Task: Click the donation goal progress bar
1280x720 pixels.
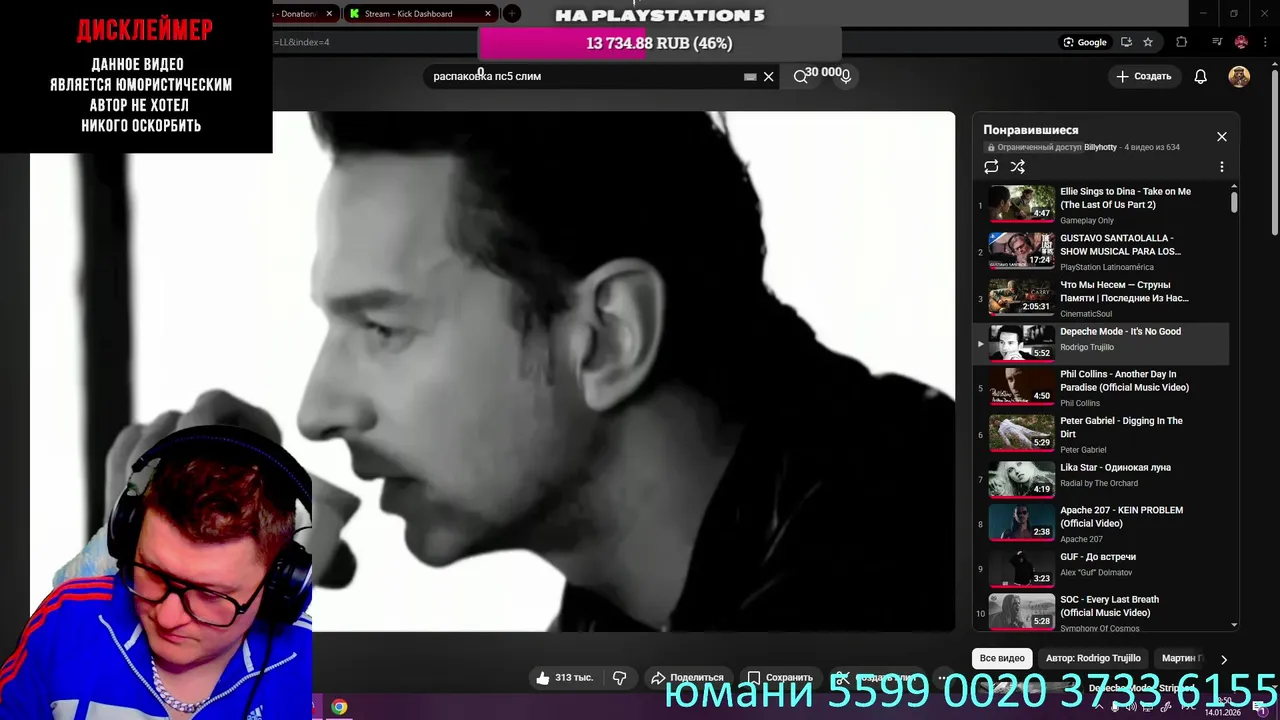Action: point(659,43)
